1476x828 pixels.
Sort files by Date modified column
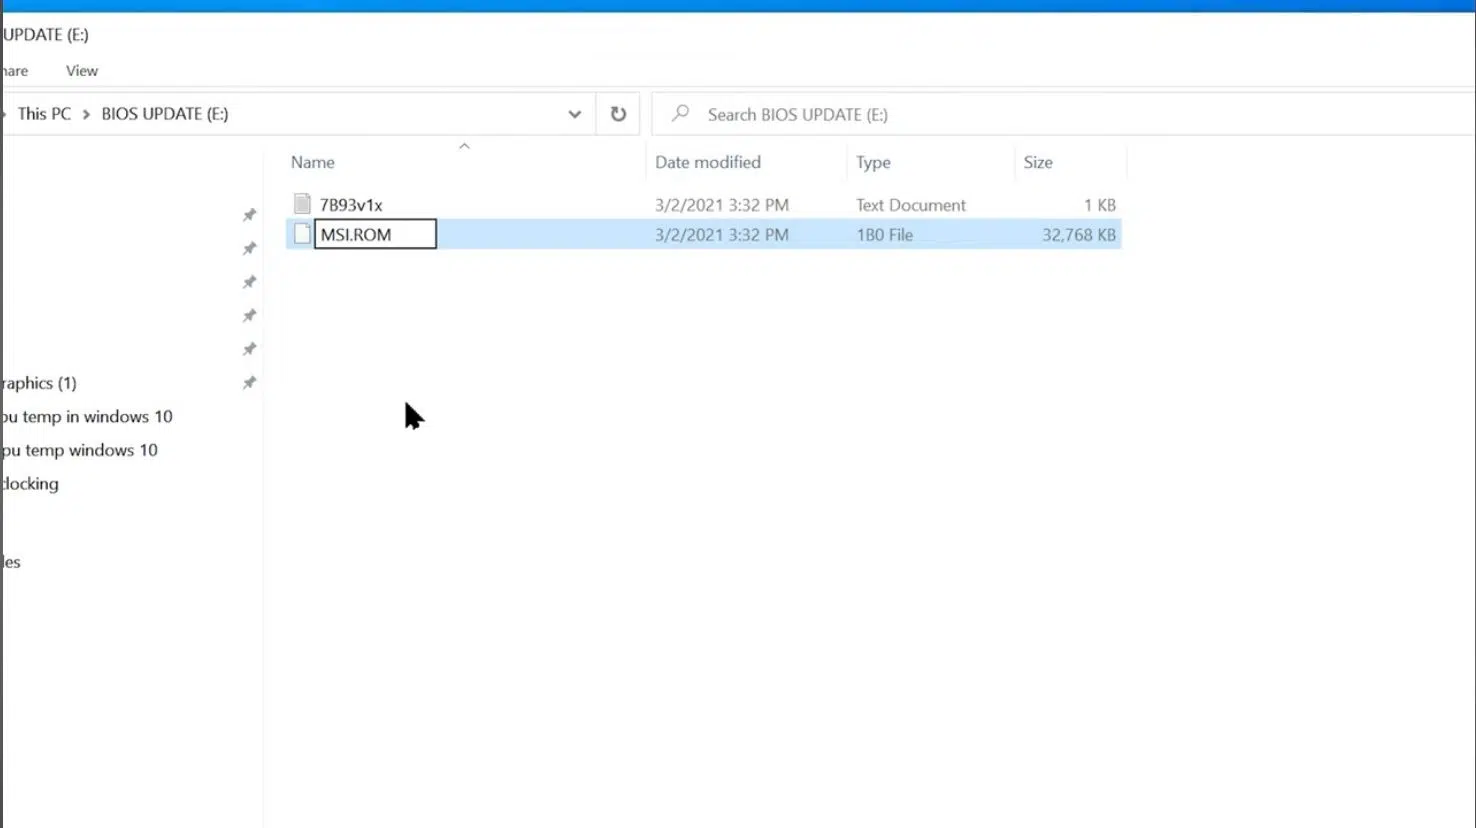(708, 162)
